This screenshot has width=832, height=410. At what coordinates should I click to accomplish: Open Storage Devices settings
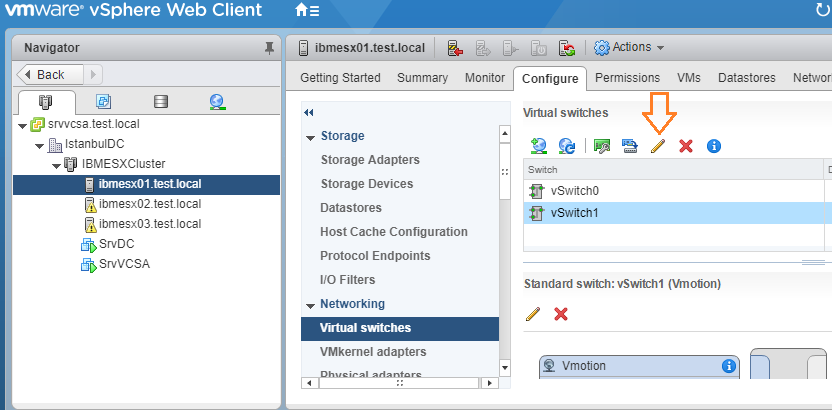[x=367, y=184]
